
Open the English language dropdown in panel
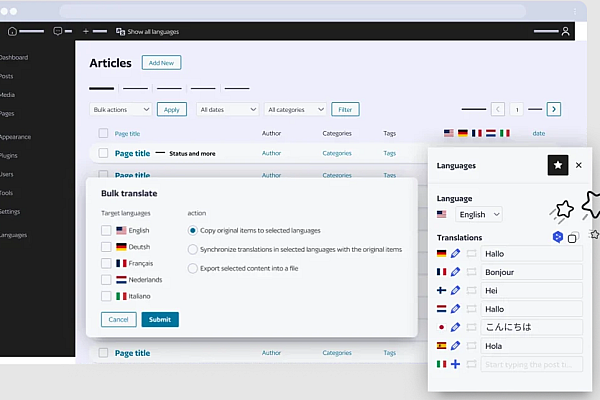pos(478,214)
